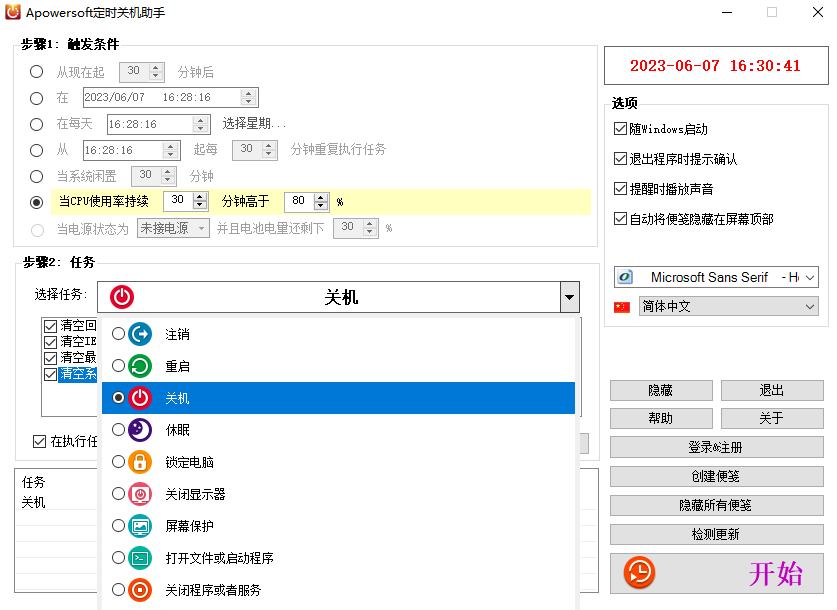Click the Apowersoft app icon in title bar
Viewport: 837px width, 610px height.
coord(13,12)
